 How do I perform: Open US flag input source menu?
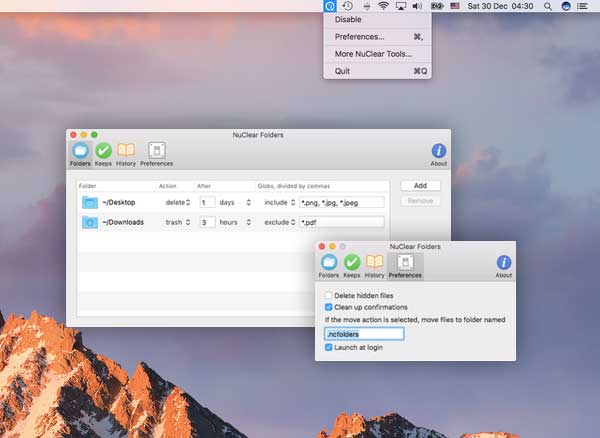pyautogui.click(x=455, y=6)
